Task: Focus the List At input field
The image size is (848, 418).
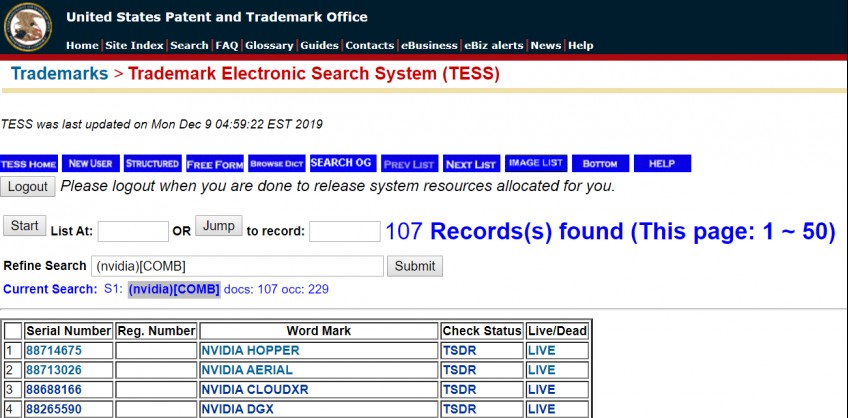Action: point(133,231)
